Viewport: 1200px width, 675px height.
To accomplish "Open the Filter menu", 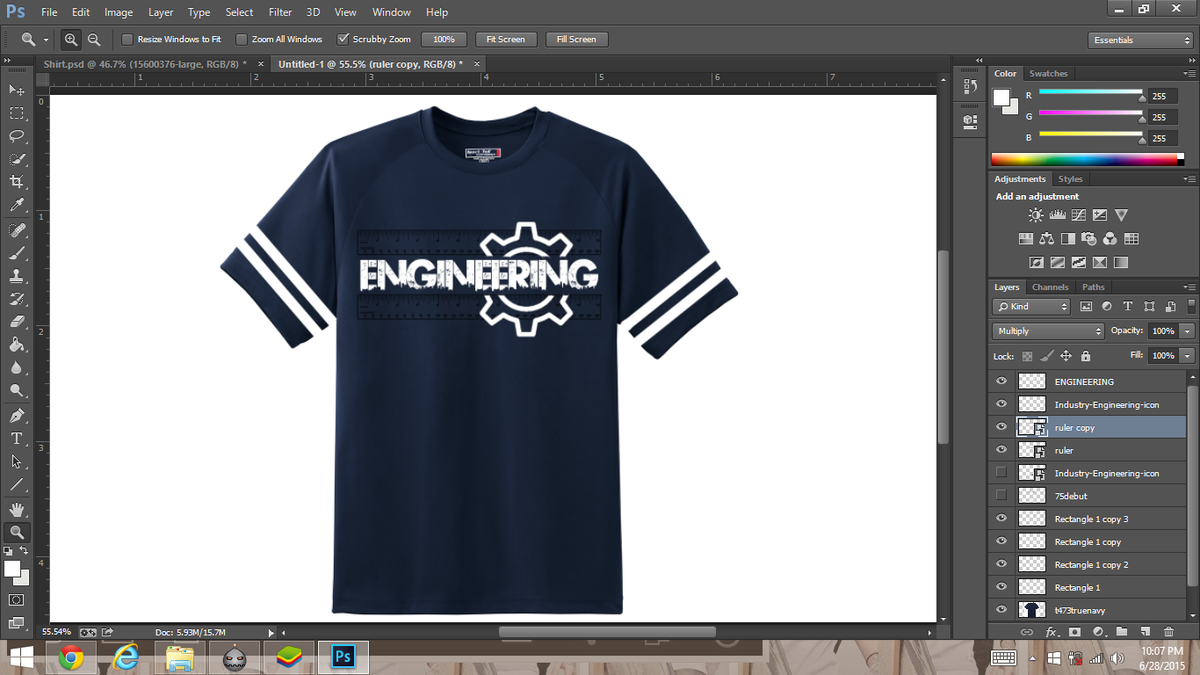I will 280,12.
